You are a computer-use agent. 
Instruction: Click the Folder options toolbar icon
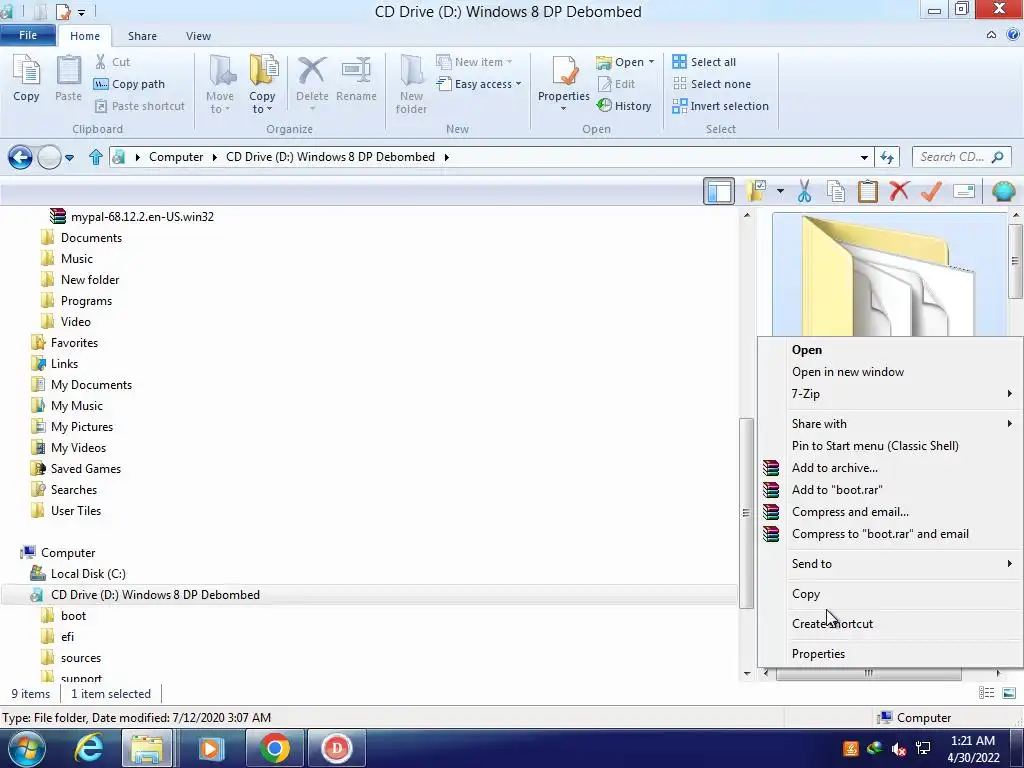tap(756, 191)
